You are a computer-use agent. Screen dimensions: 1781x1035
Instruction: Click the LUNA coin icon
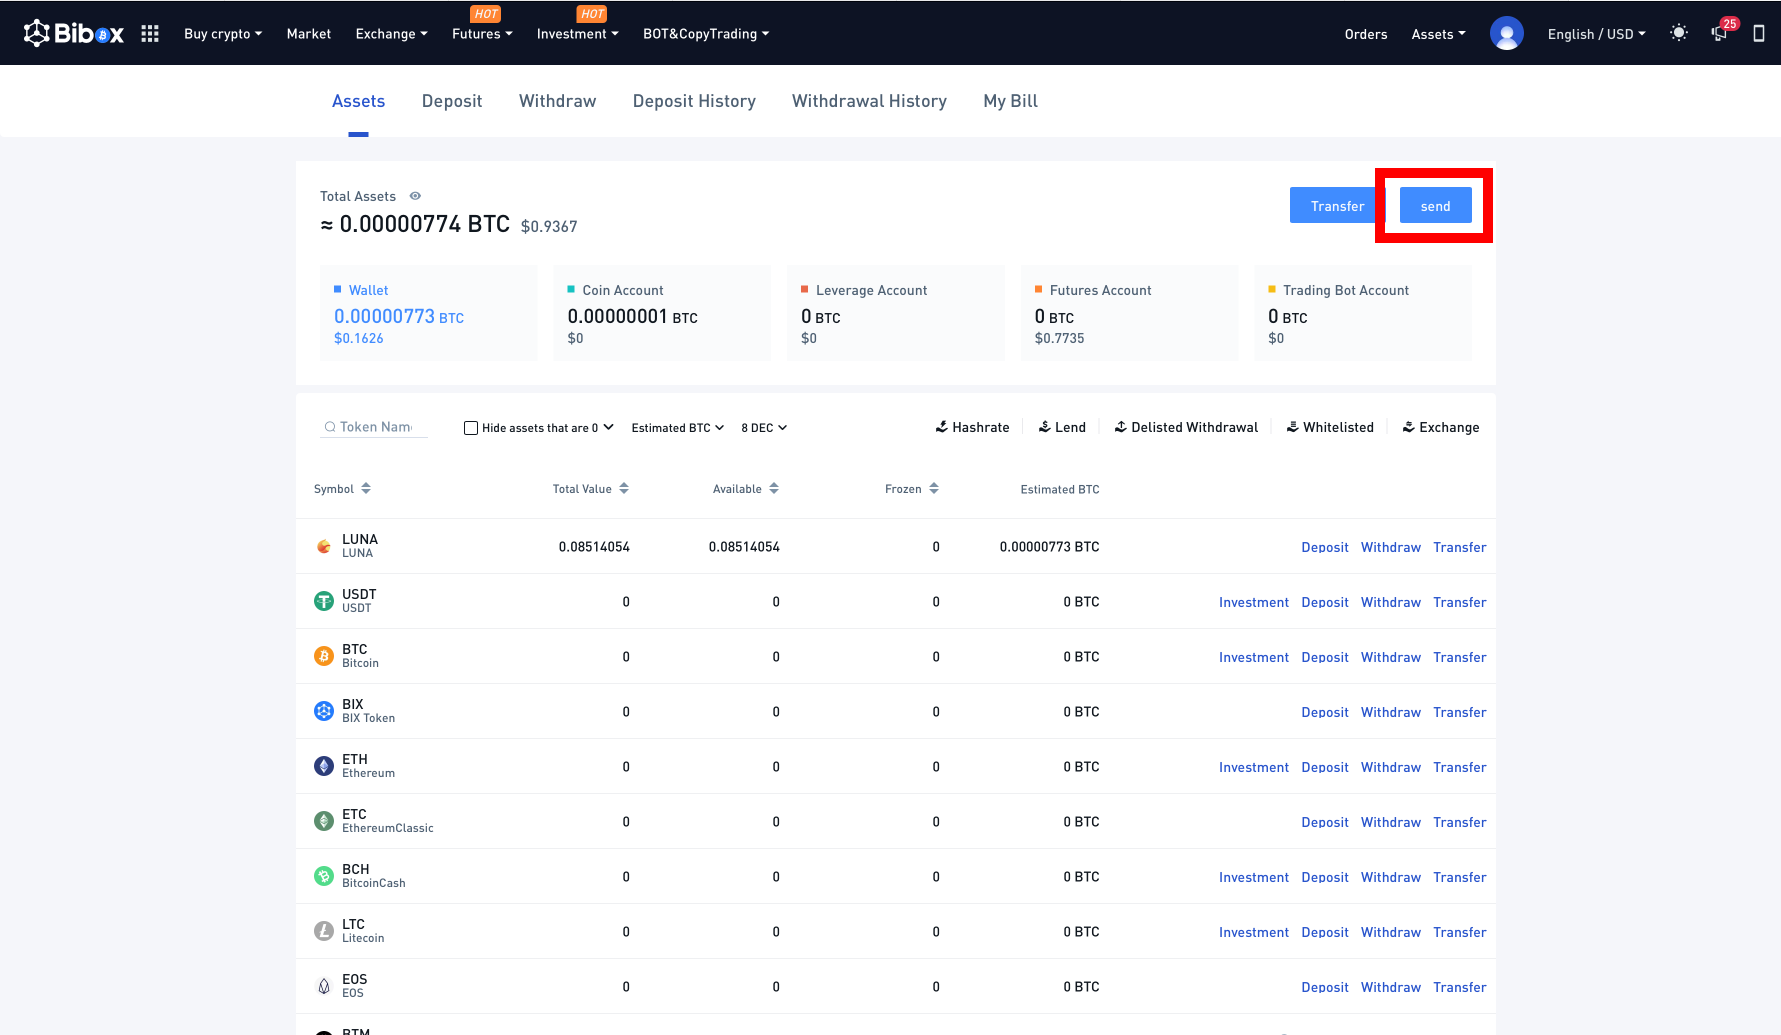[x=324, y=546]
